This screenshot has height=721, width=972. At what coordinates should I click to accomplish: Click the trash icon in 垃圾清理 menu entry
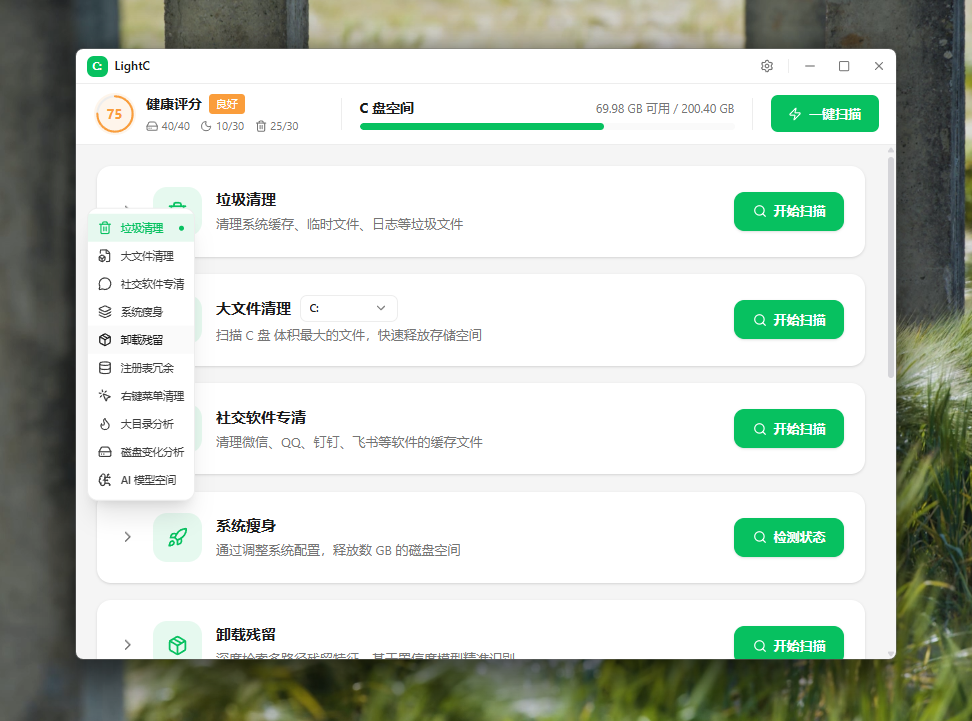pos(105,228)
